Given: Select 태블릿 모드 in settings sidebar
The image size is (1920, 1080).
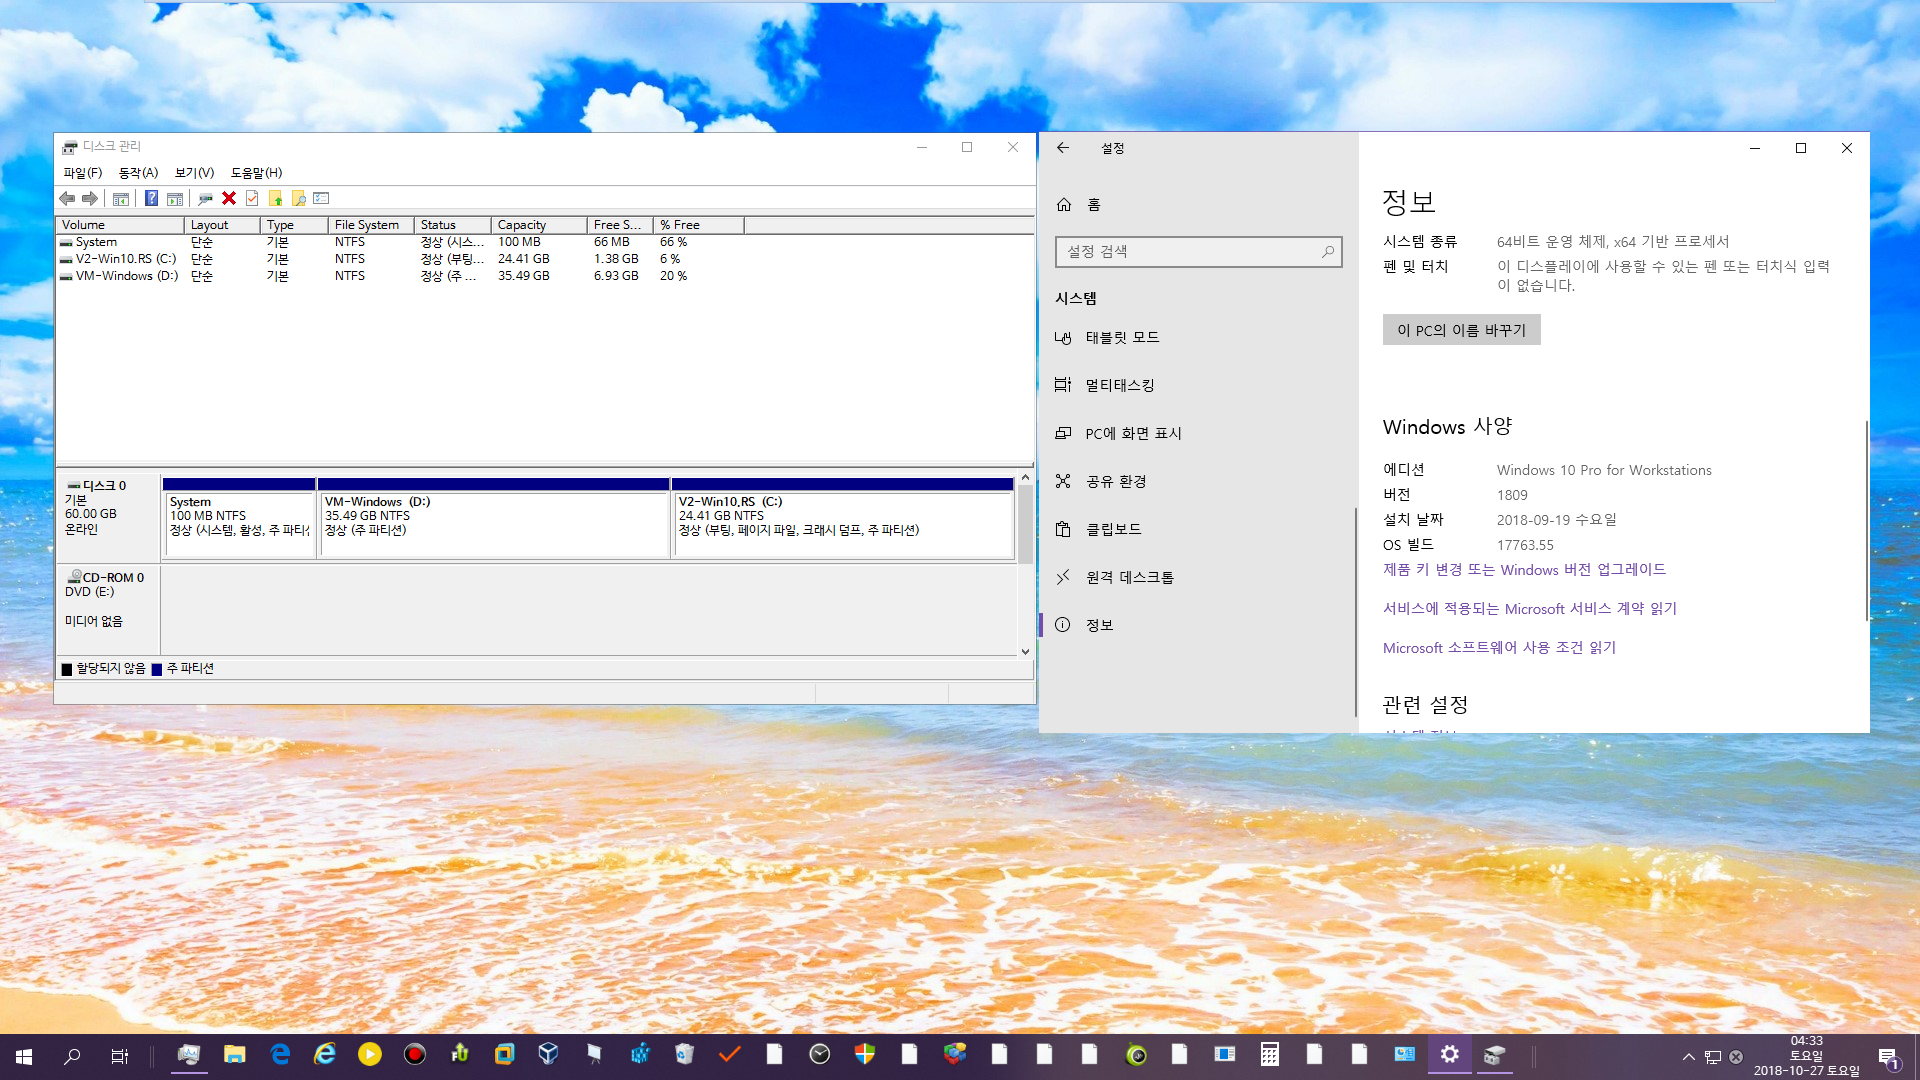Looking at the screenshot, I should (x=1199, y=338).
